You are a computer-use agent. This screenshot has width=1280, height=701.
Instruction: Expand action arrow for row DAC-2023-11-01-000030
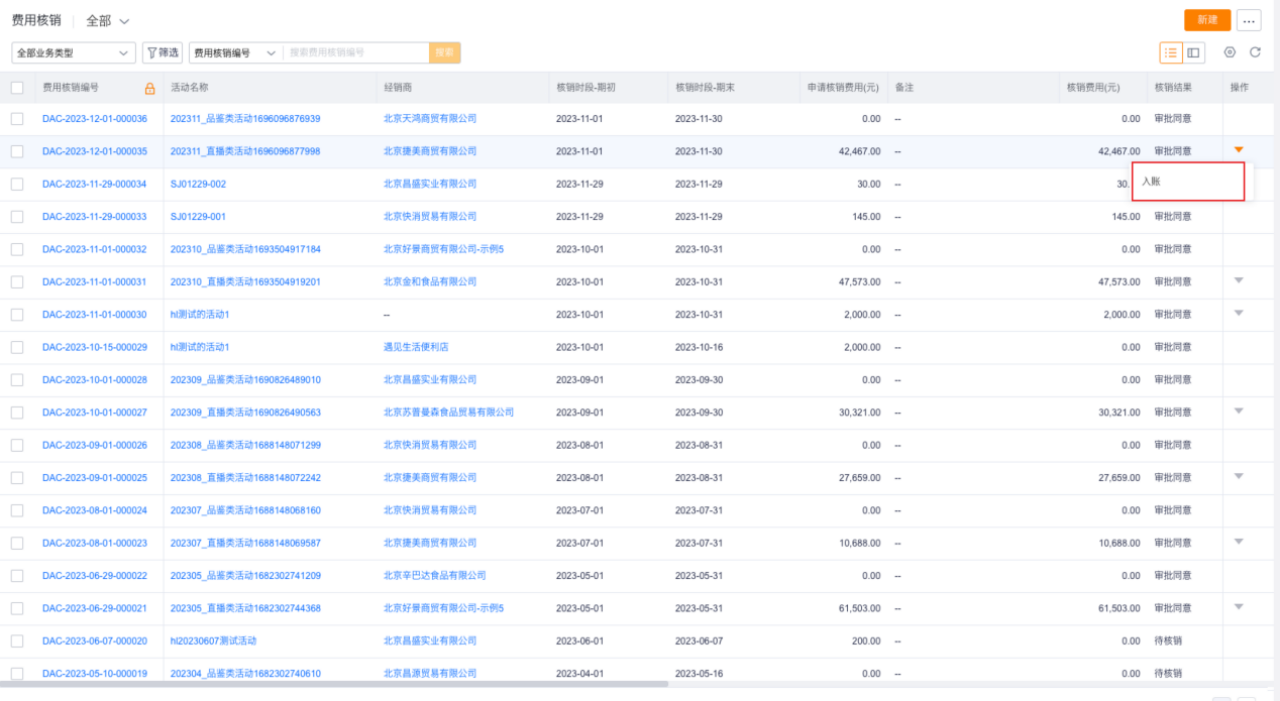coord(1239,313)
